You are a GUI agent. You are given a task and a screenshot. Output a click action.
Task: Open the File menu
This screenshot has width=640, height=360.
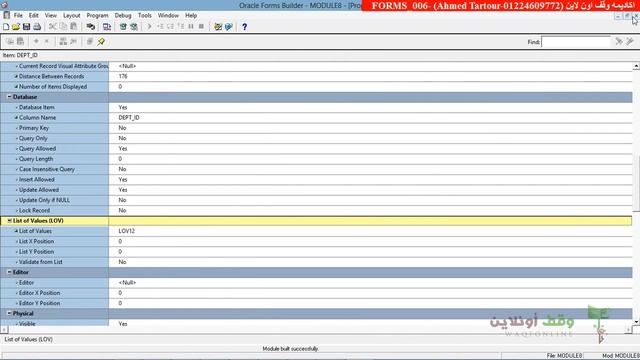point(18,16)
